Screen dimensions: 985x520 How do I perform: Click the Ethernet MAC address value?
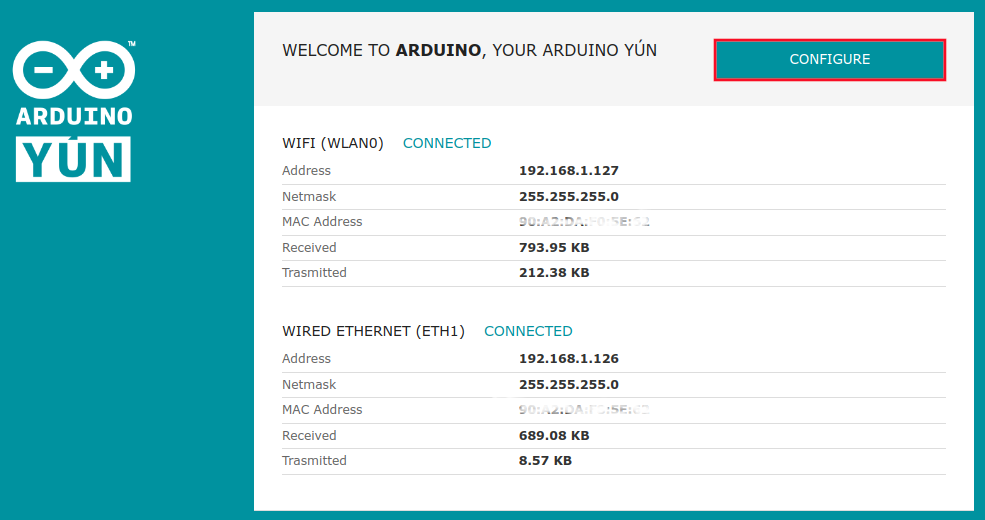pyautogui.click(x=584, y=410)
